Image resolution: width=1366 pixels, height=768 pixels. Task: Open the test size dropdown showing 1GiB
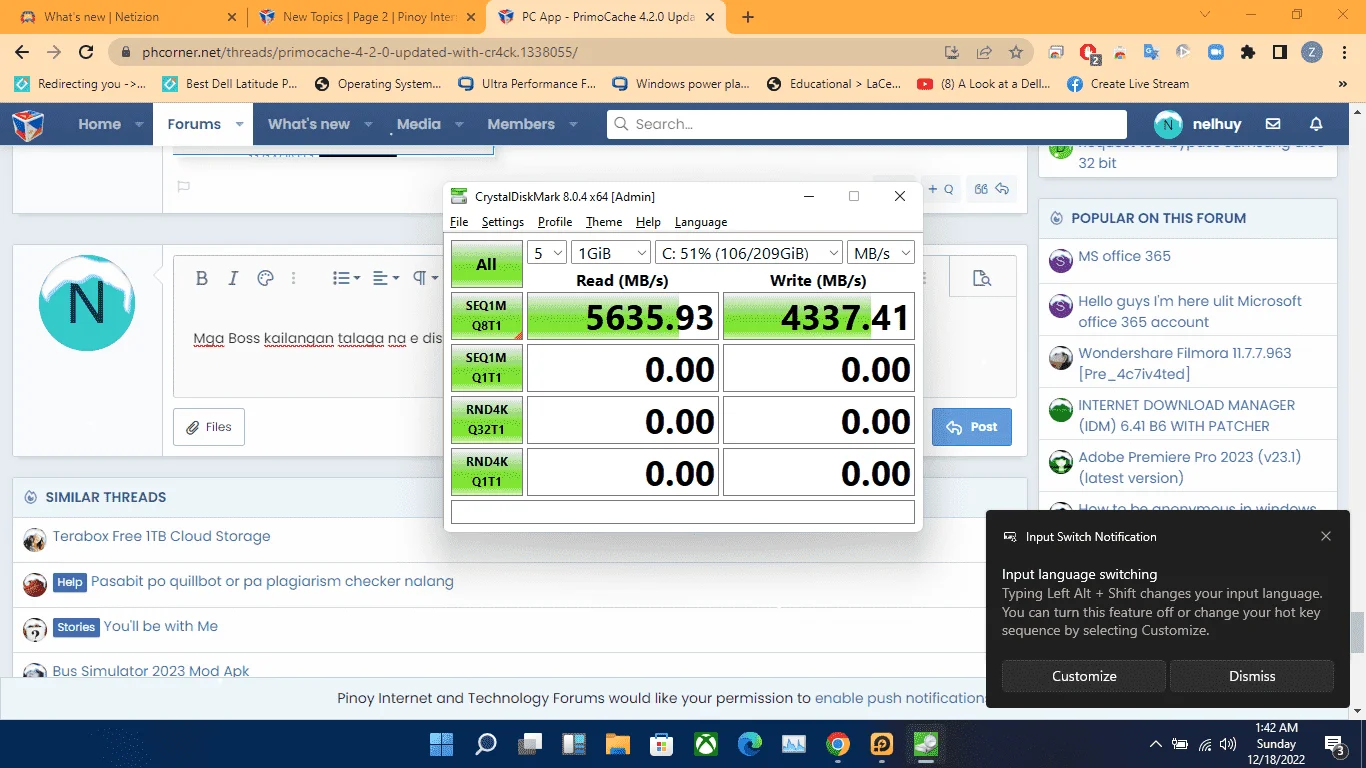[x=610, y=253]
